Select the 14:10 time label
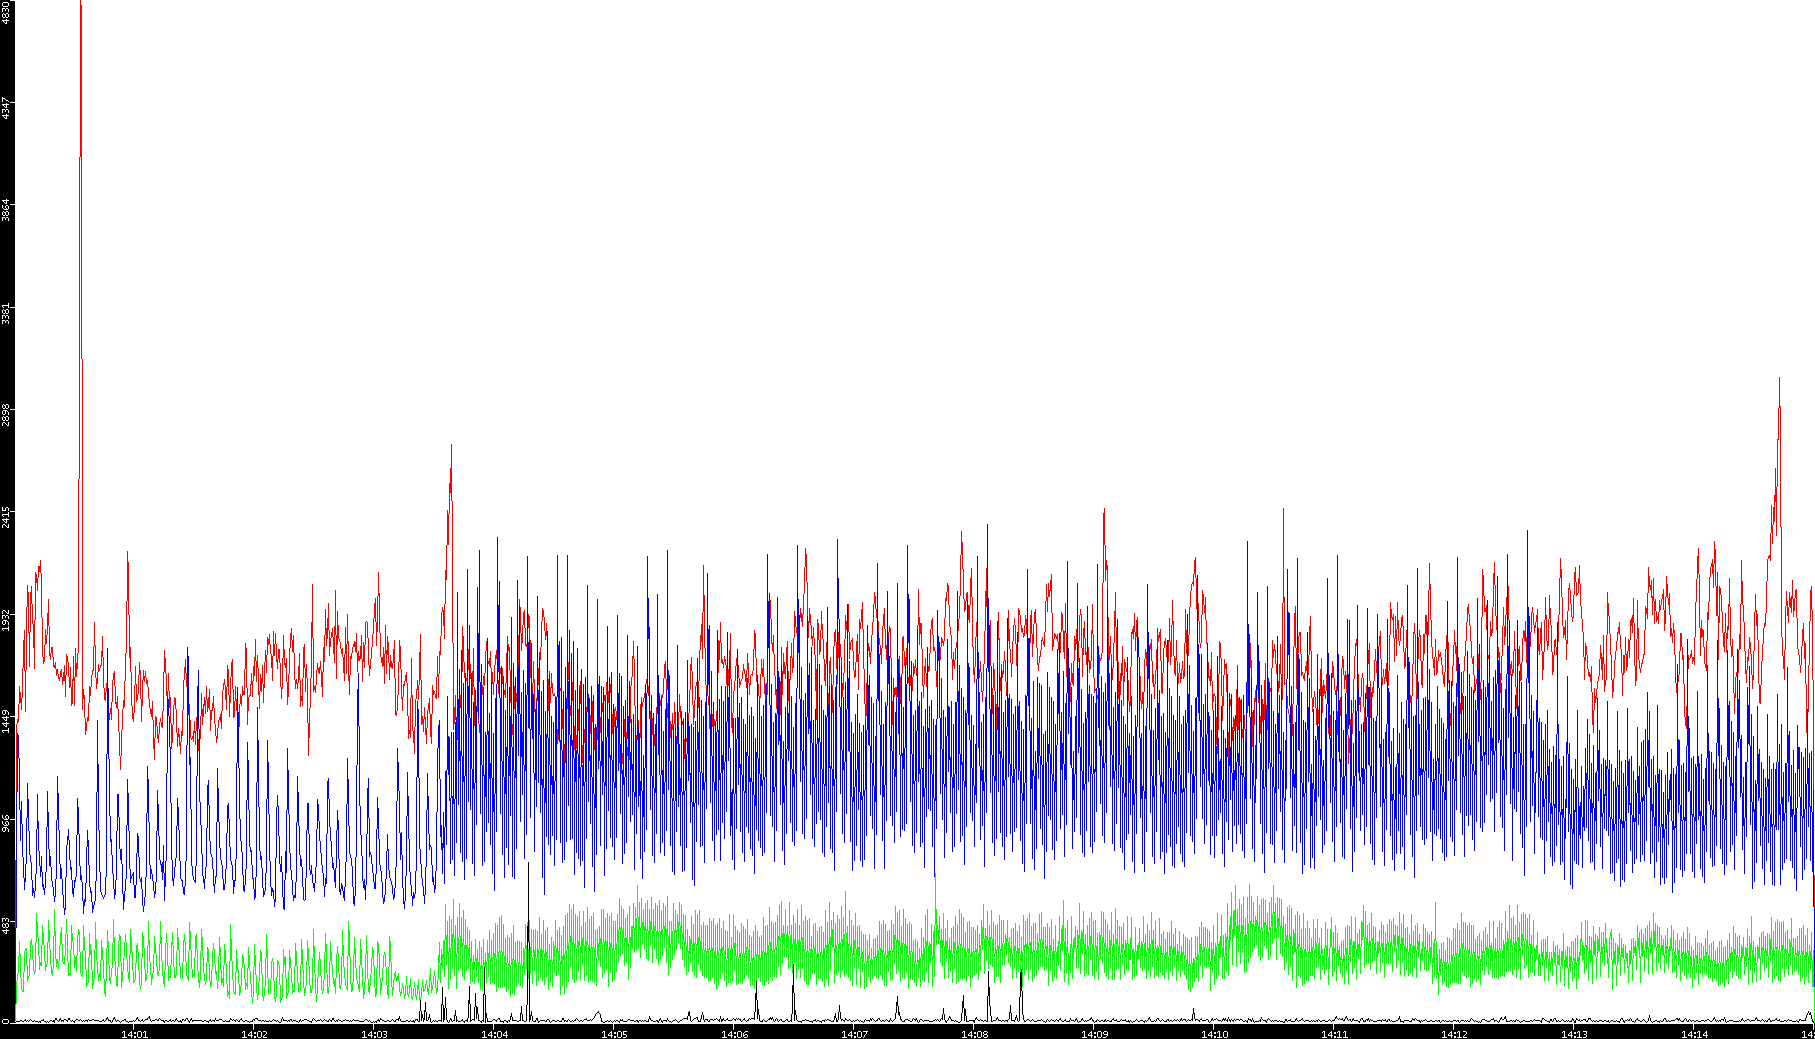The height and width of the screenshot is (1039, 1815). point(1214,1034)
